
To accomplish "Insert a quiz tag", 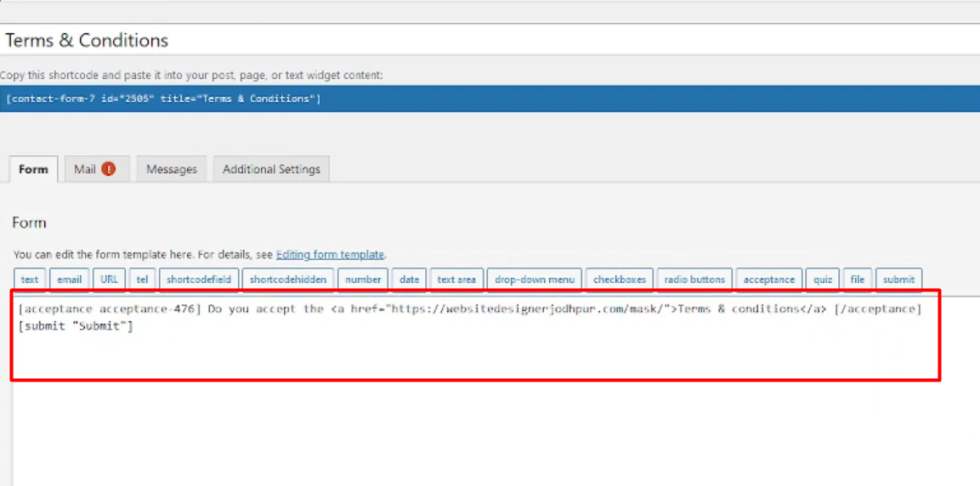I will (823, 279).
